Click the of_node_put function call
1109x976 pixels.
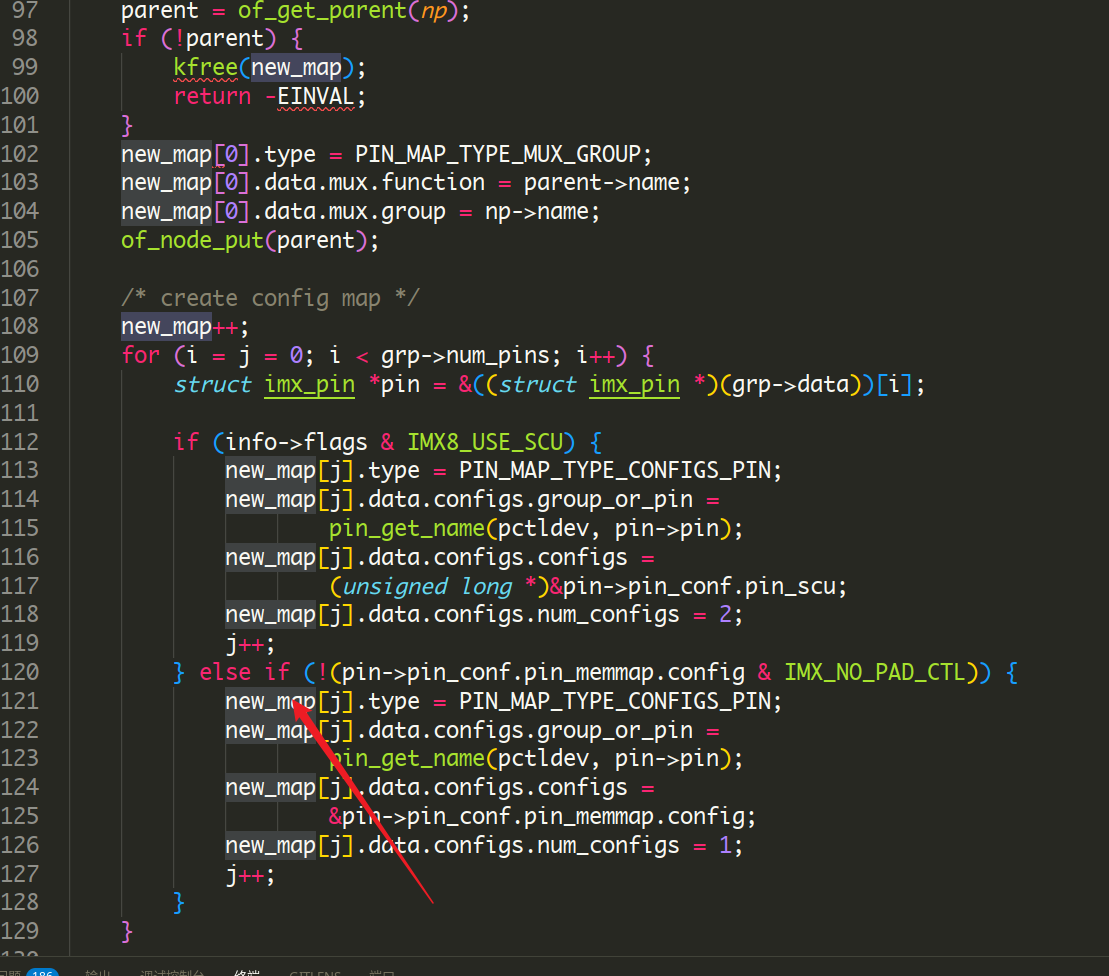click(190, 240)
